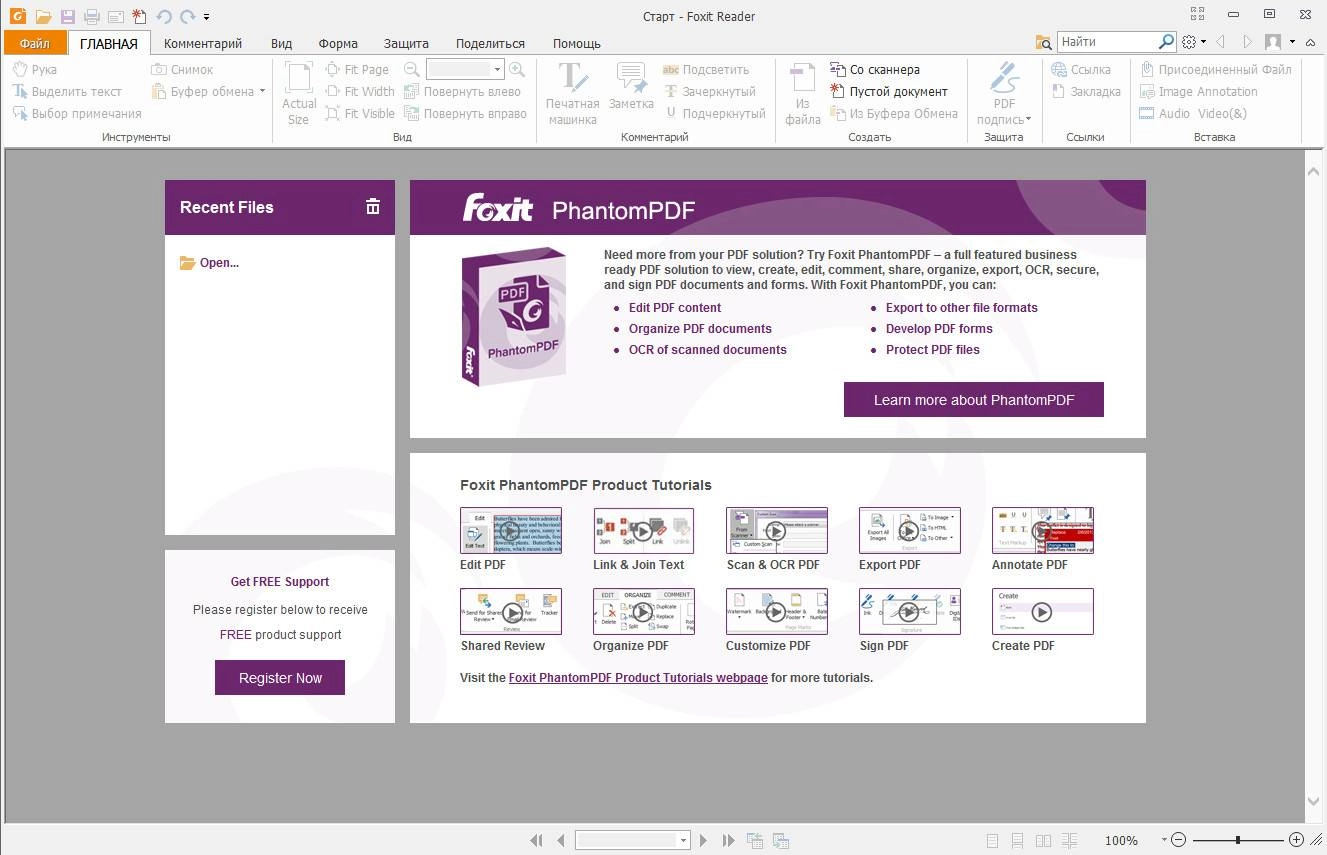
Task: Print using the quick access printer icon
Action: (x=92, y=16)
